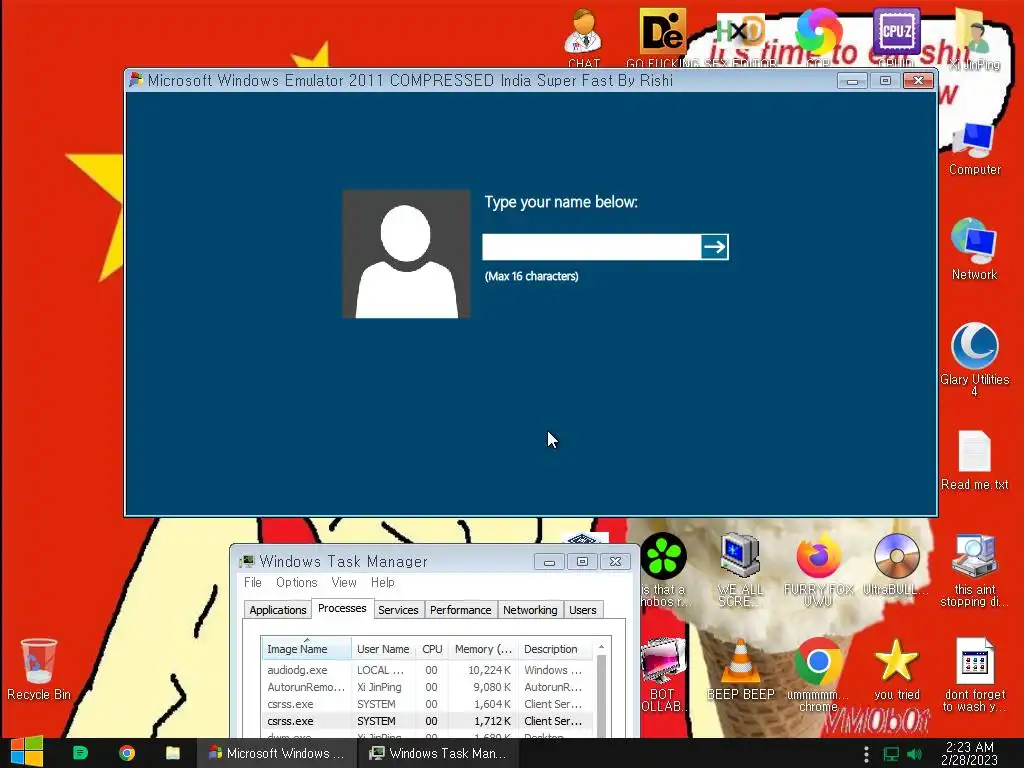Image resolution: width=1024 pixels, height=768 pixels.
Task: Switch to Windows Task Manager taskbar button
Action: (439, 753)
